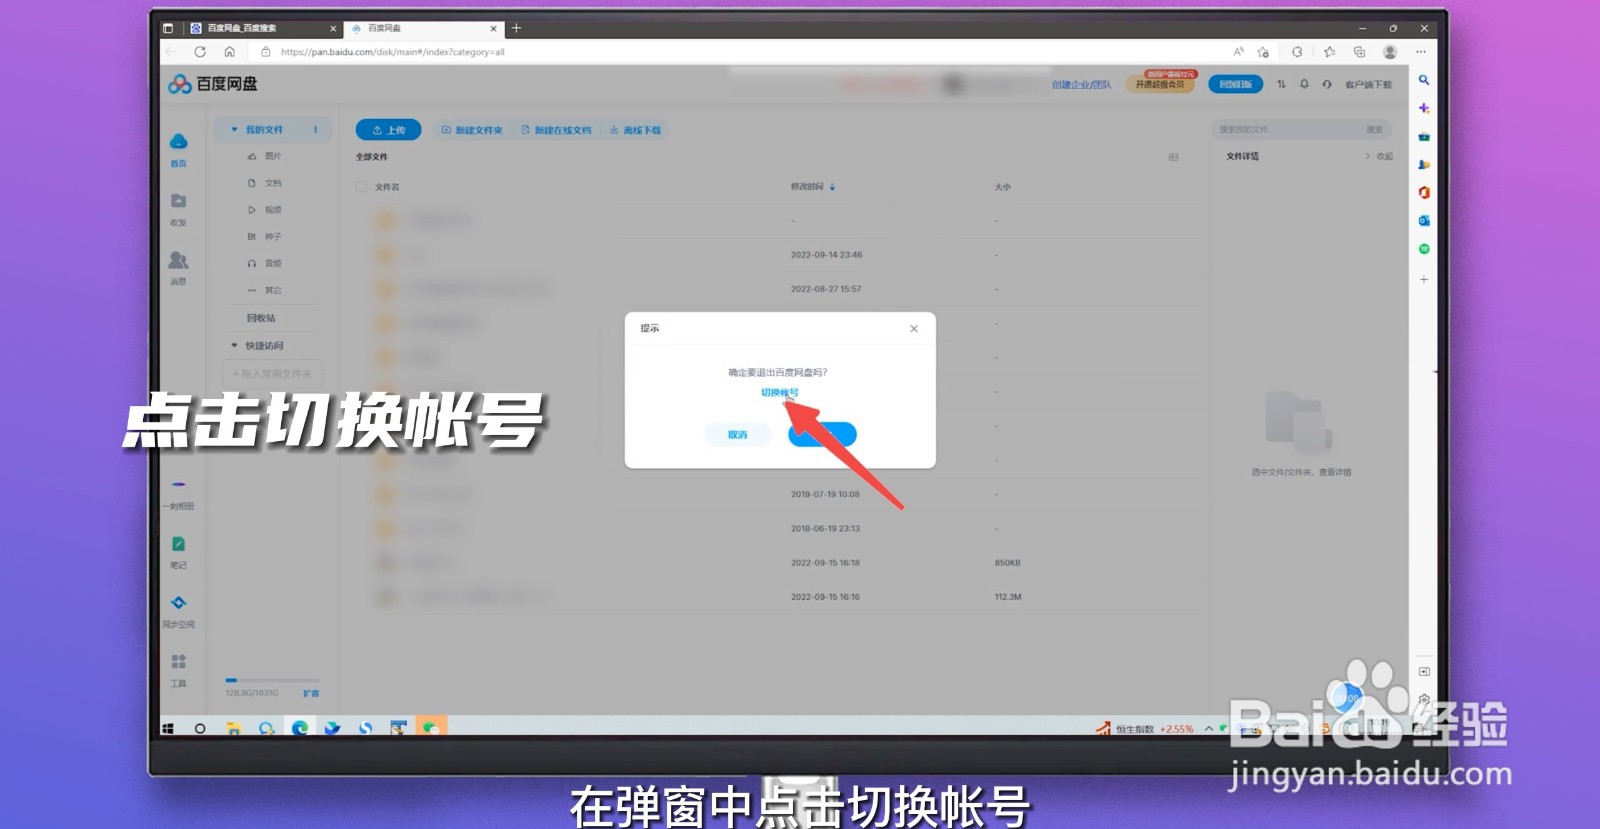Select the 种子 BT category in sidebar
The height and width of the screenshot is (829, 1600).
click(265, 237)
